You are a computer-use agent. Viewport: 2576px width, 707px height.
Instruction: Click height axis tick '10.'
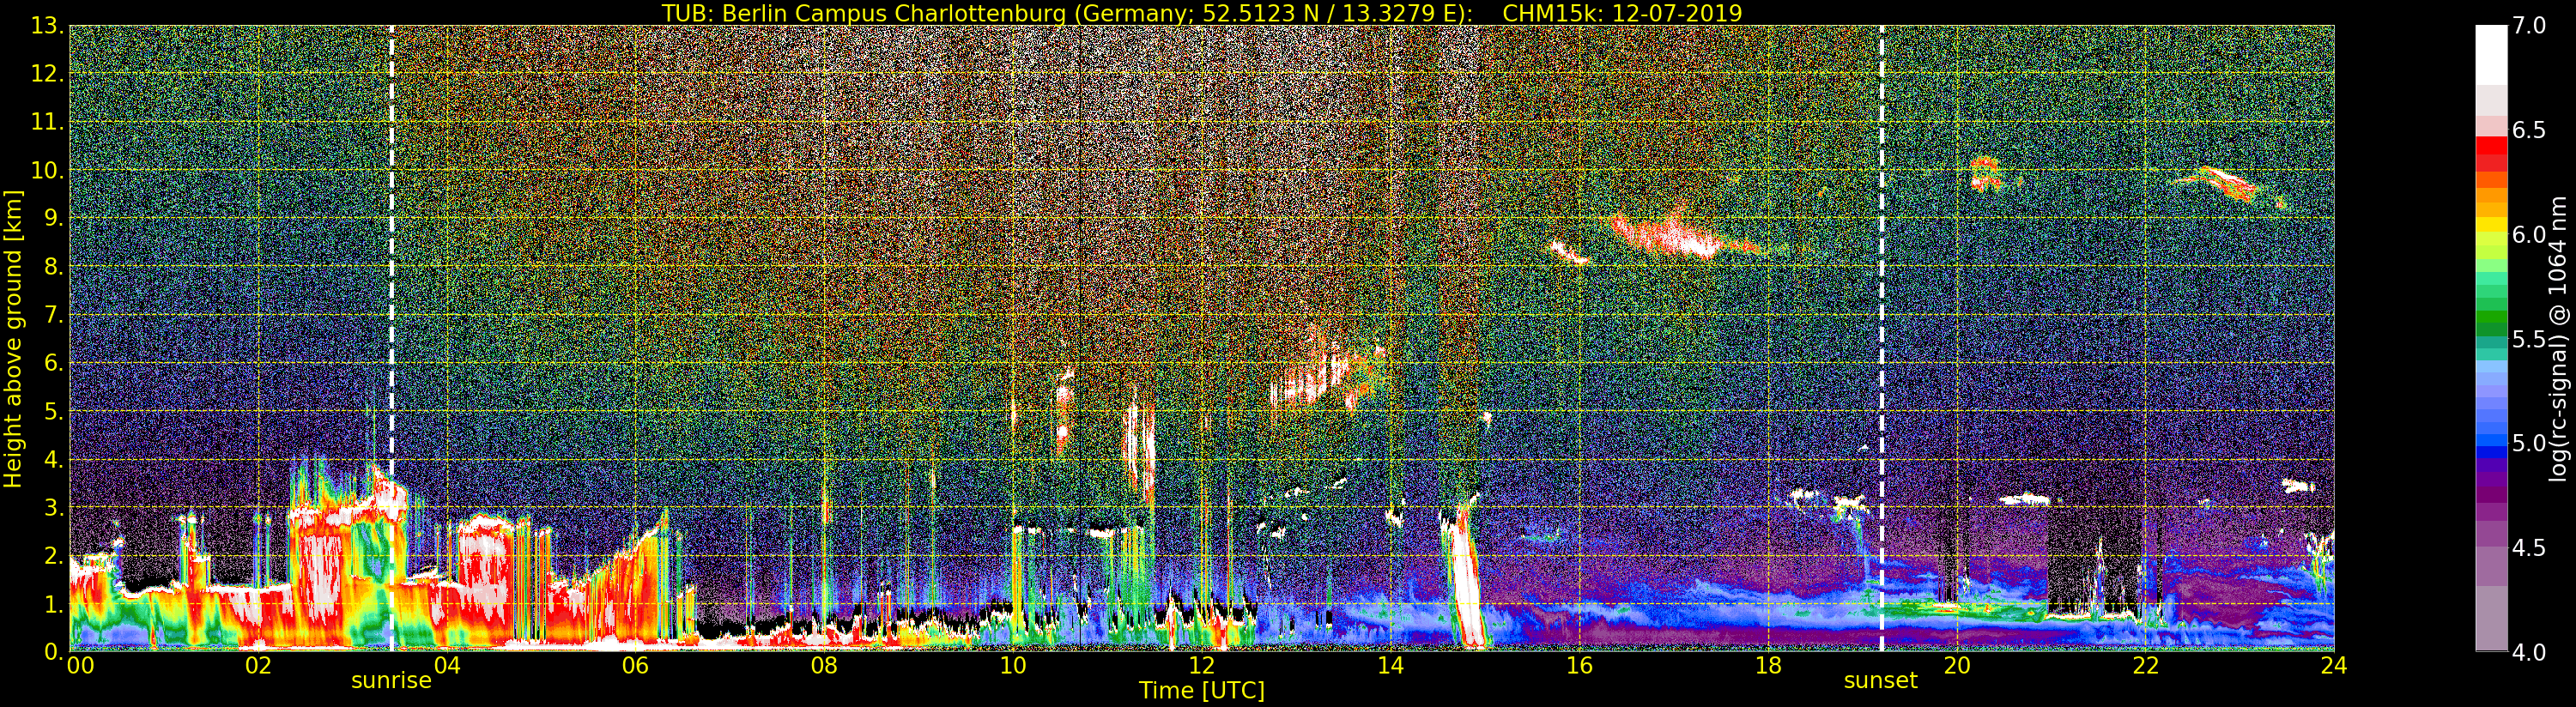(x=47, y=170)
